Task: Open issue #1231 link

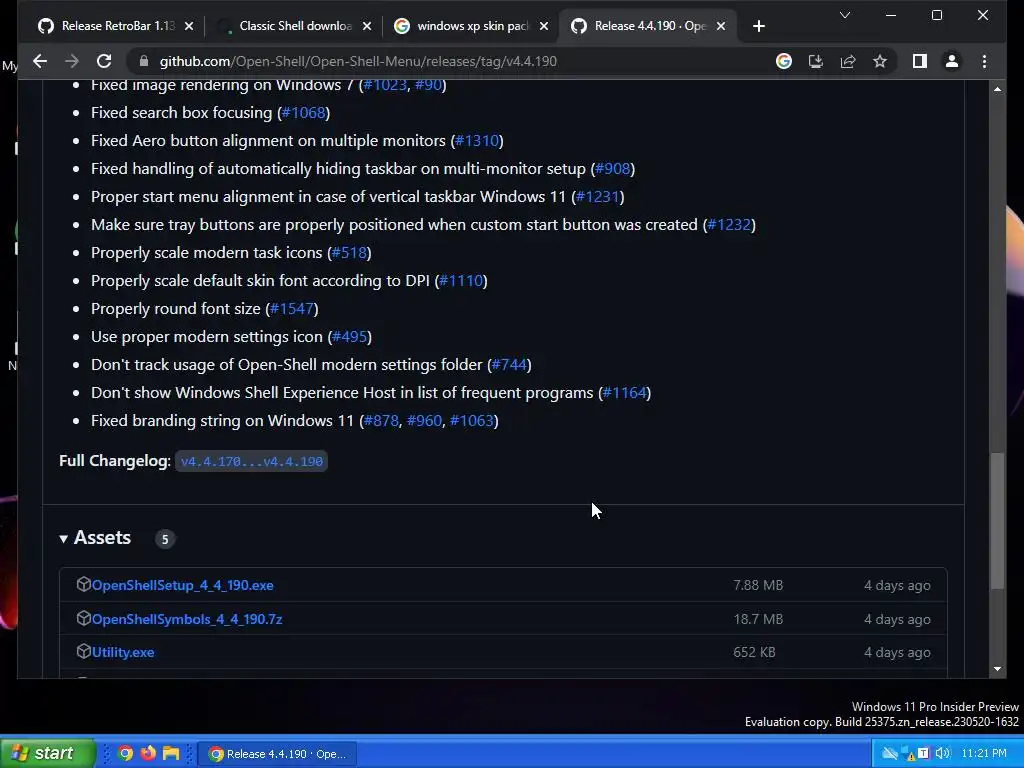Action: pos(598,197)
